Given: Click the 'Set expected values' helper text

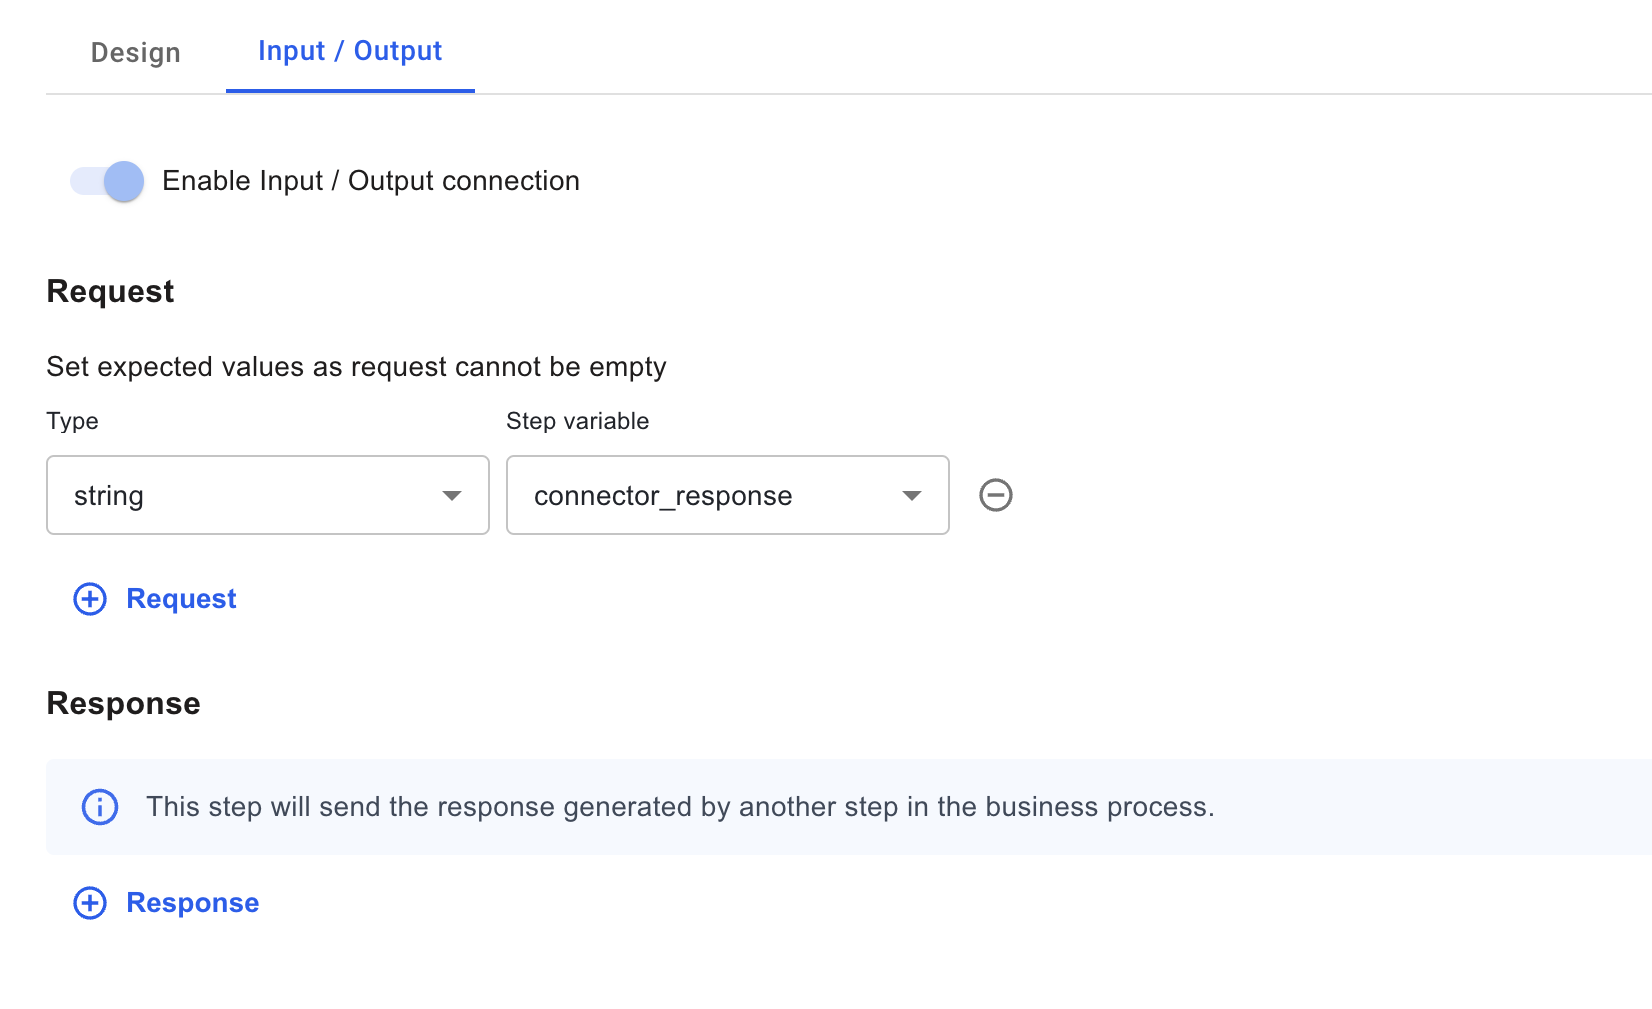Looking at the screenshot, I should coord(356,367).
